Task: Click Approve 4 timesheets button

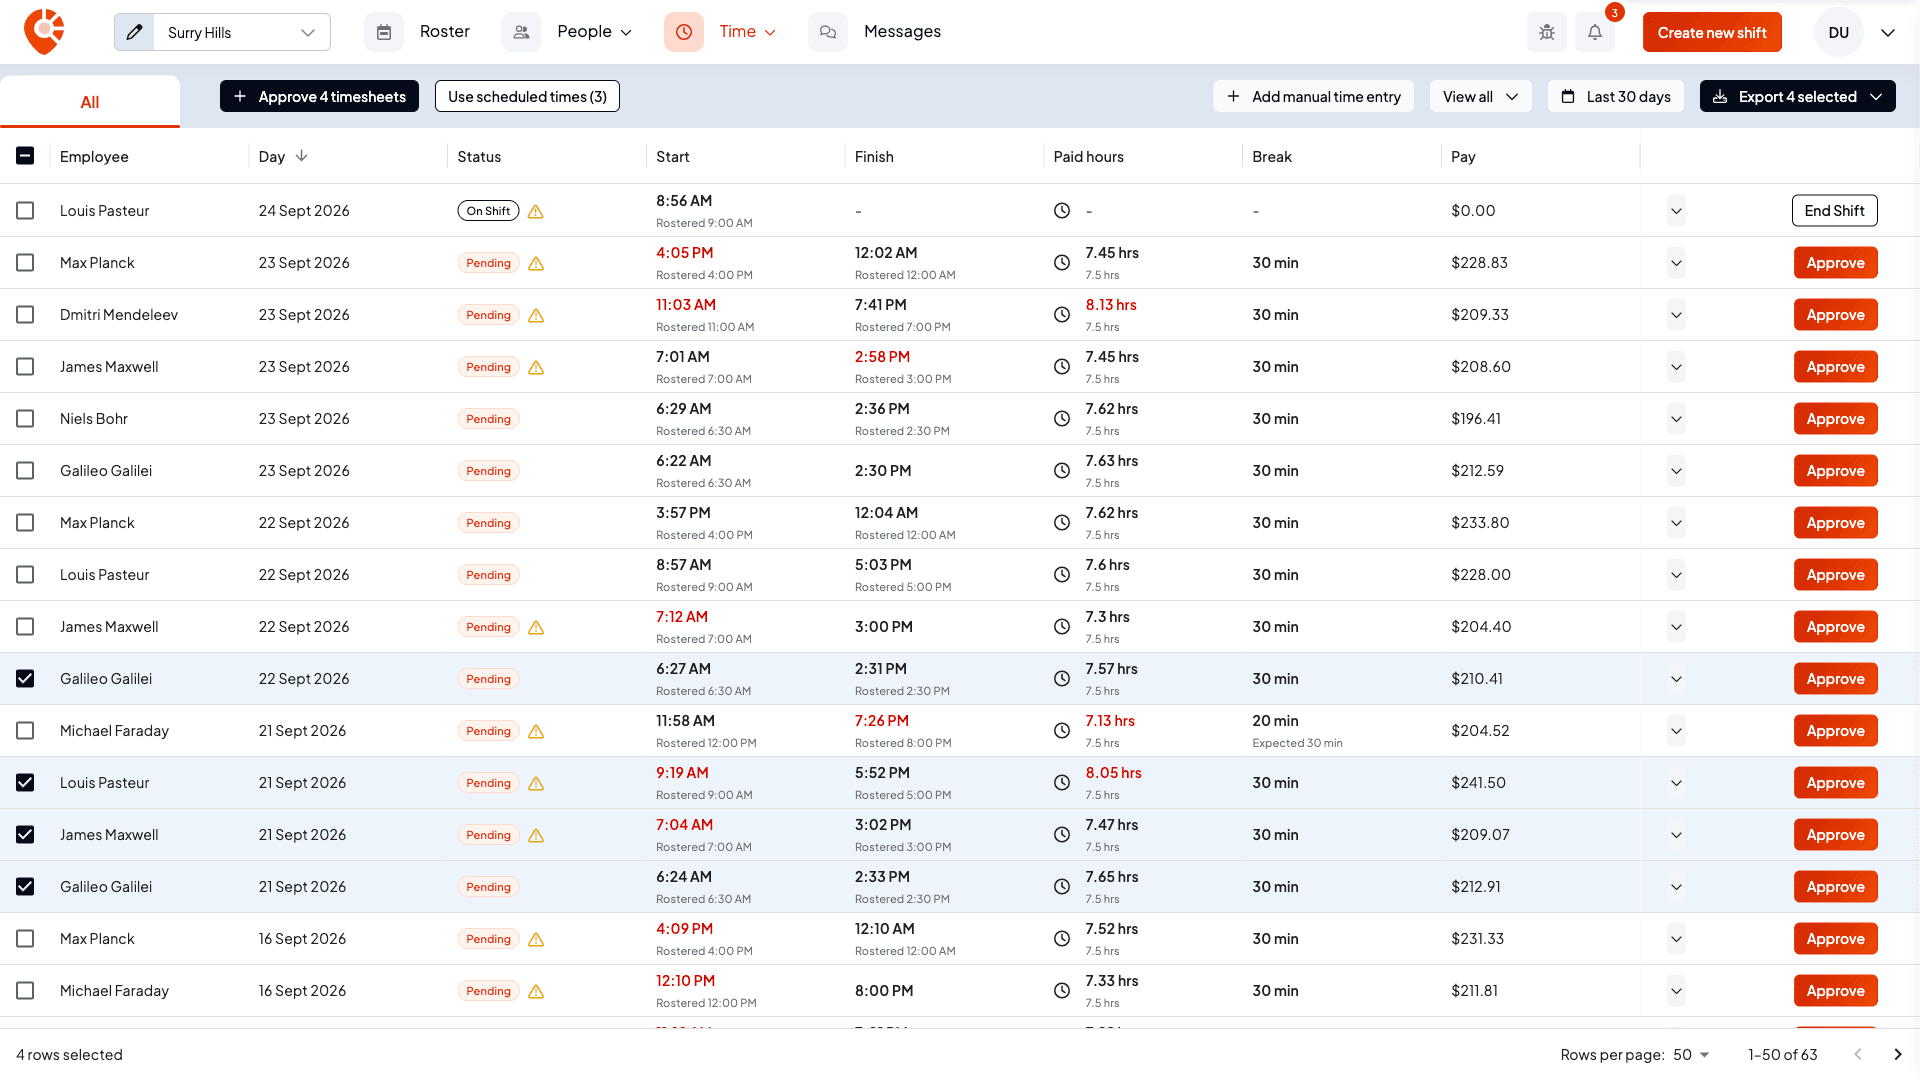Action: coord(319,96)
